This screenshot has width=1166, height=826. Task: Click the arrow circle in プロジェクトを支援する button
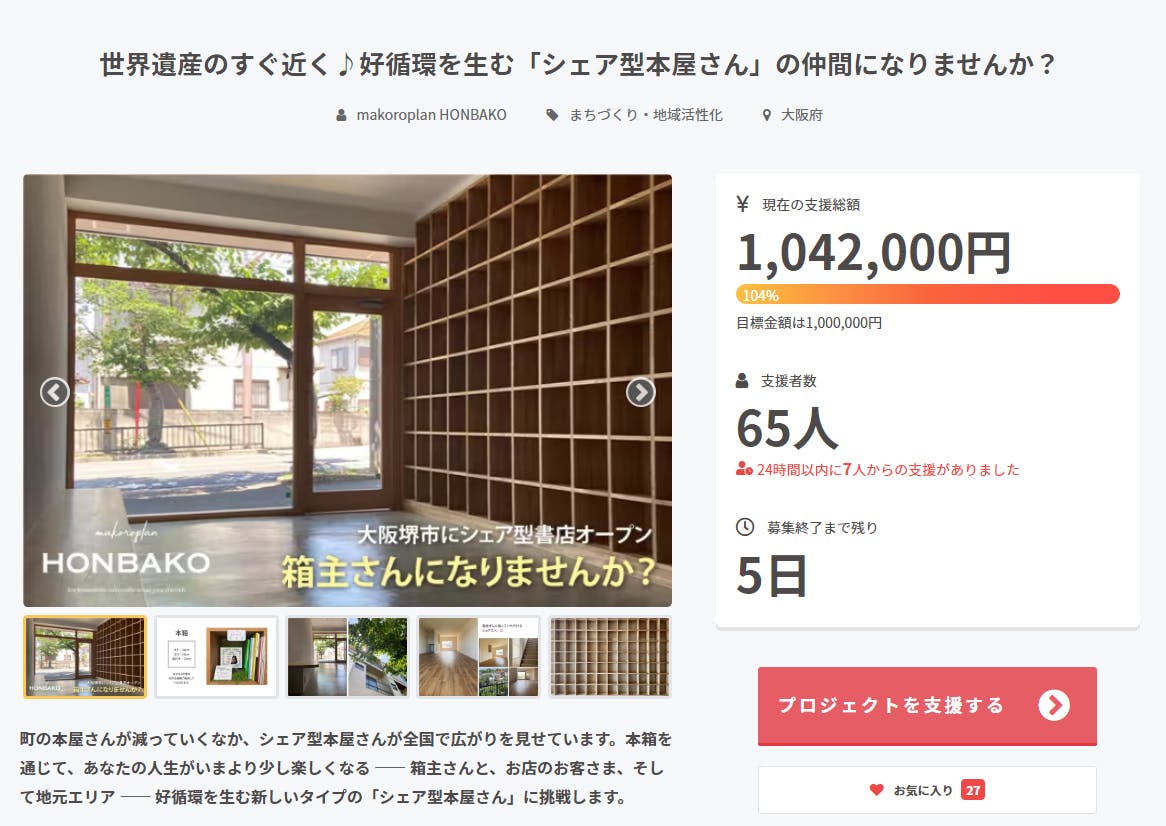[x=1054, y=705]
